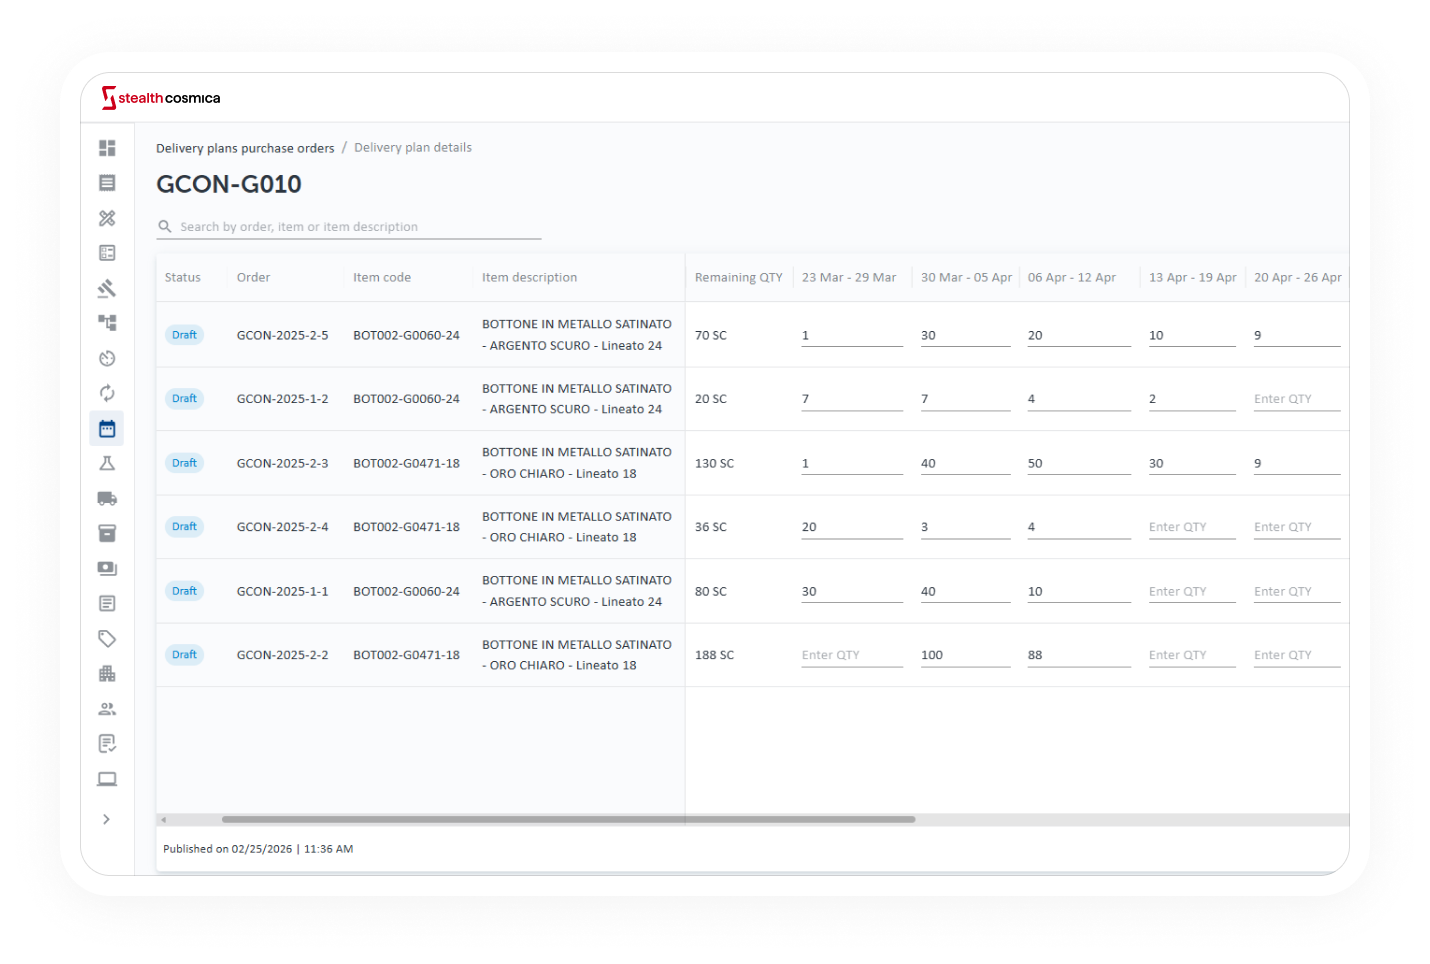
Task: Open the flask lab icon in sidebar
Action: click(107, 463)
